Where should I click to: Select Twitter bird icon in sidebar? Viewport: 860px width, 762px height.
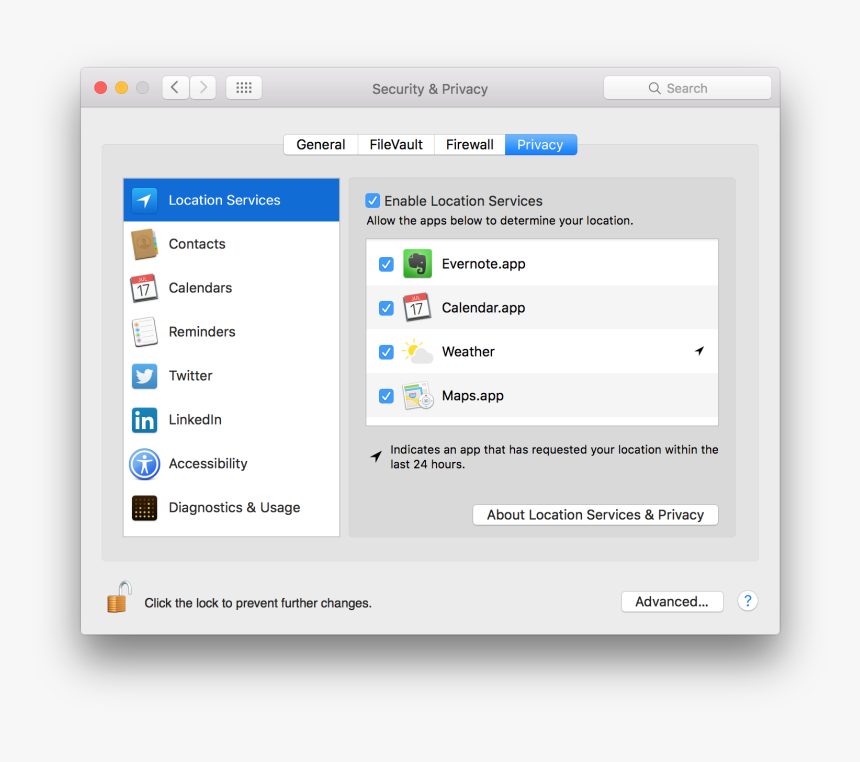[144, 376]
